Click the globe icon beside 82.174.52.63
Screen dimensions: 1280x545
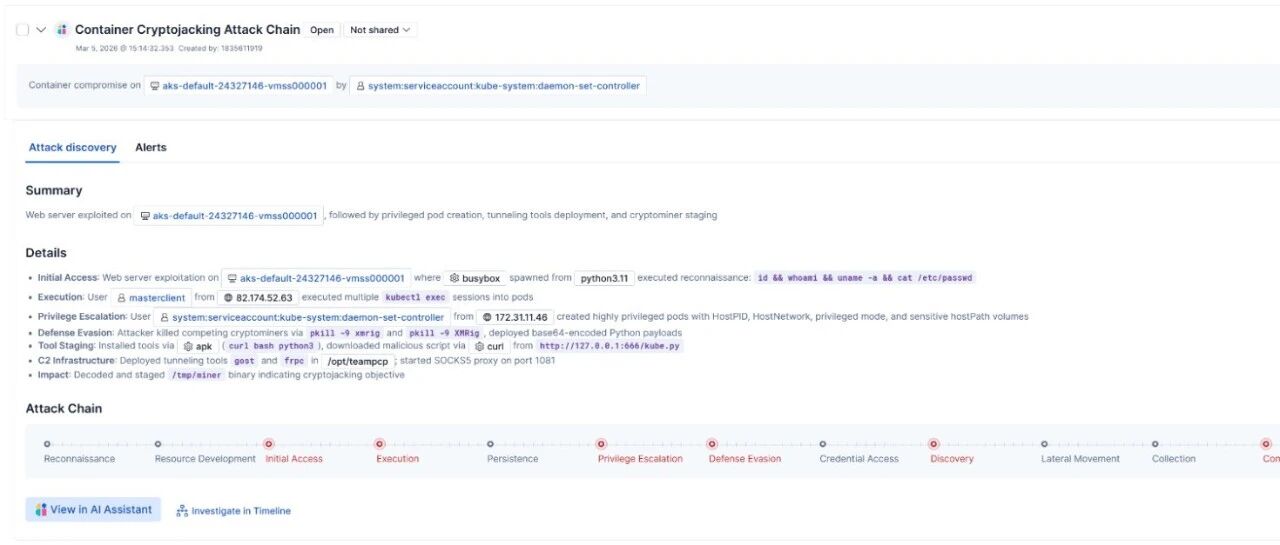pyautogui.click(x=228, y=298)
